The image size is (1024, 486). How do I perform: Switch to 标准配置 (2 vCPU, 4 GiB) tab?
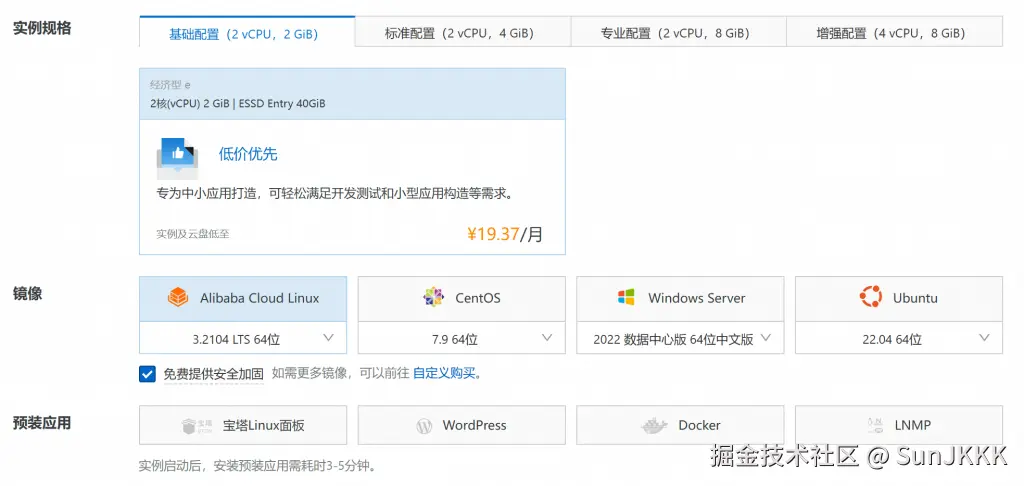pyautogui.click(x=463, y=33)
